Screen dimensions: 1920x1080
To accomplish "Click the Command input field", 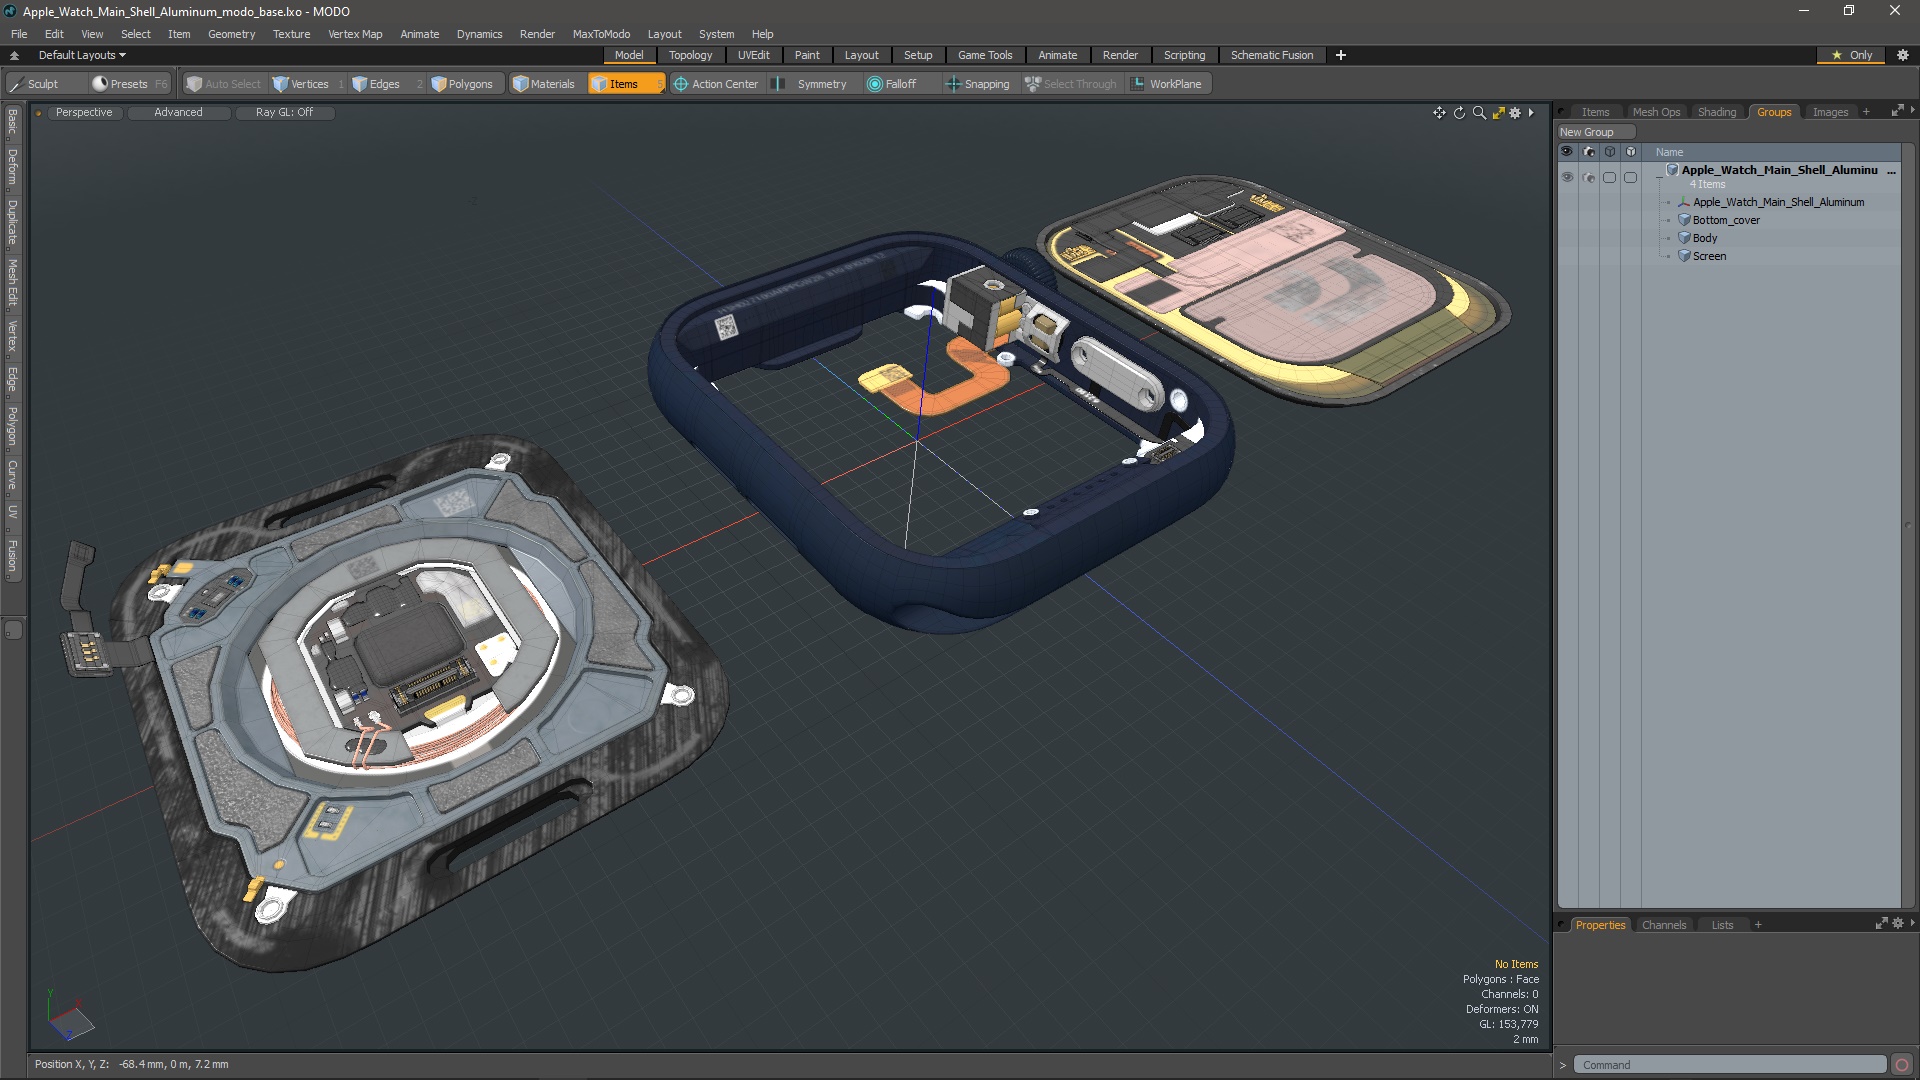I will (x=1729, y=1065).
